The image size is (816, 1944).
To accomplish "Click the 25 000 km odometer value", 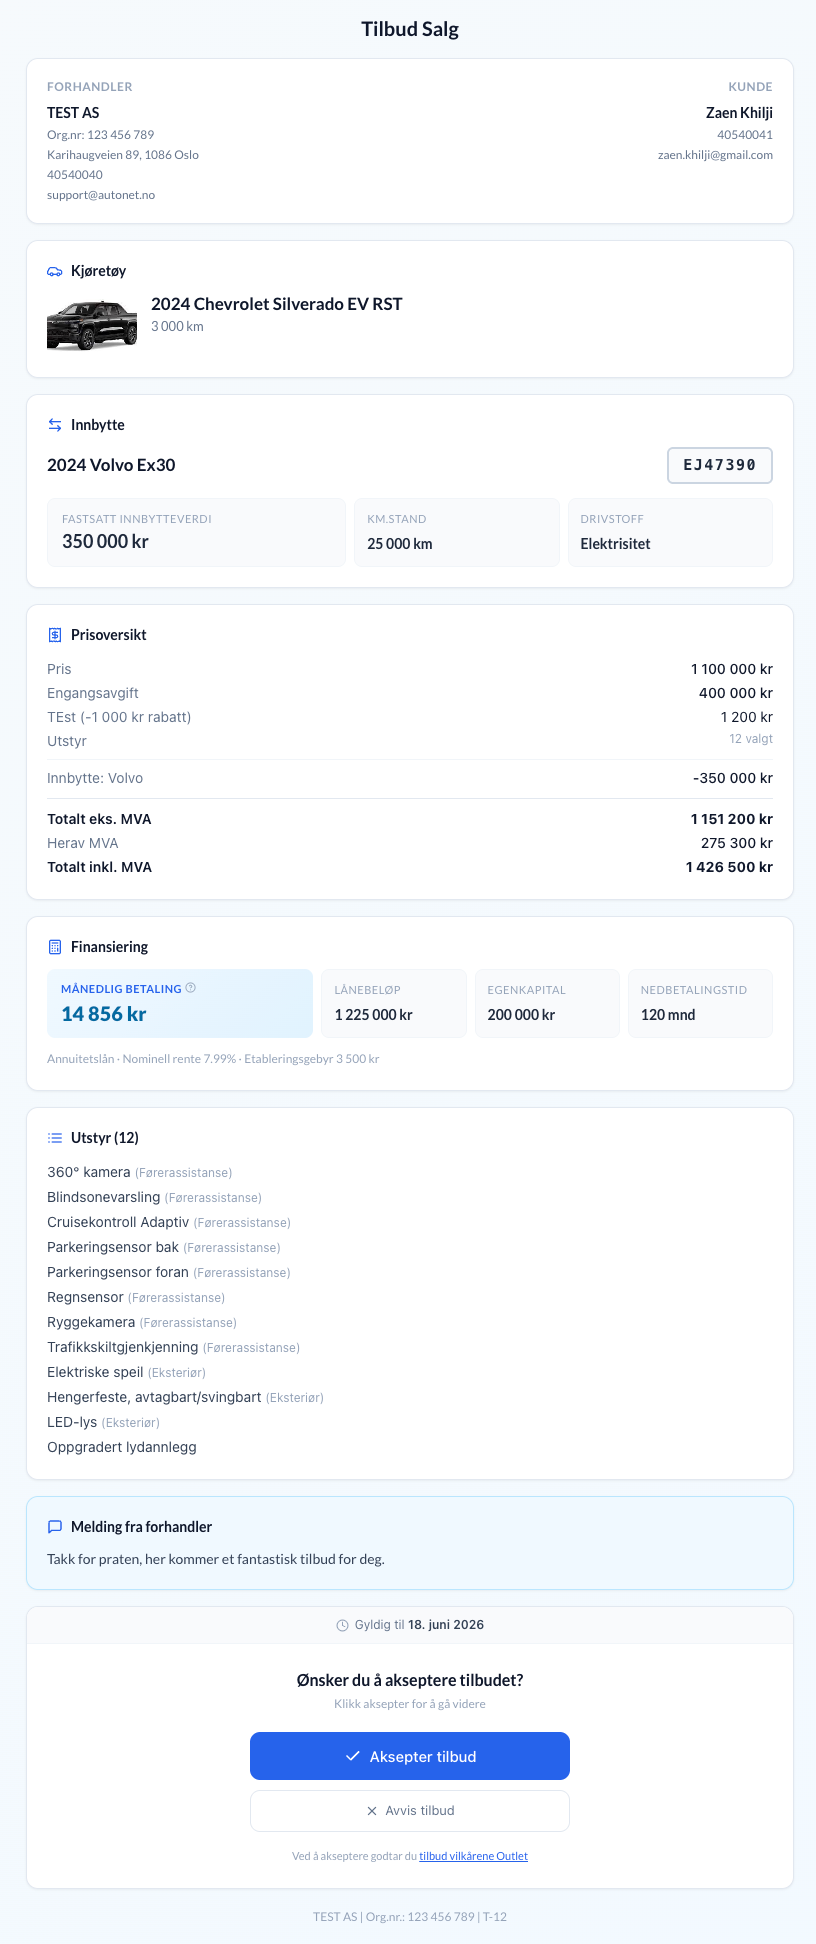I will tap(400, 544).
